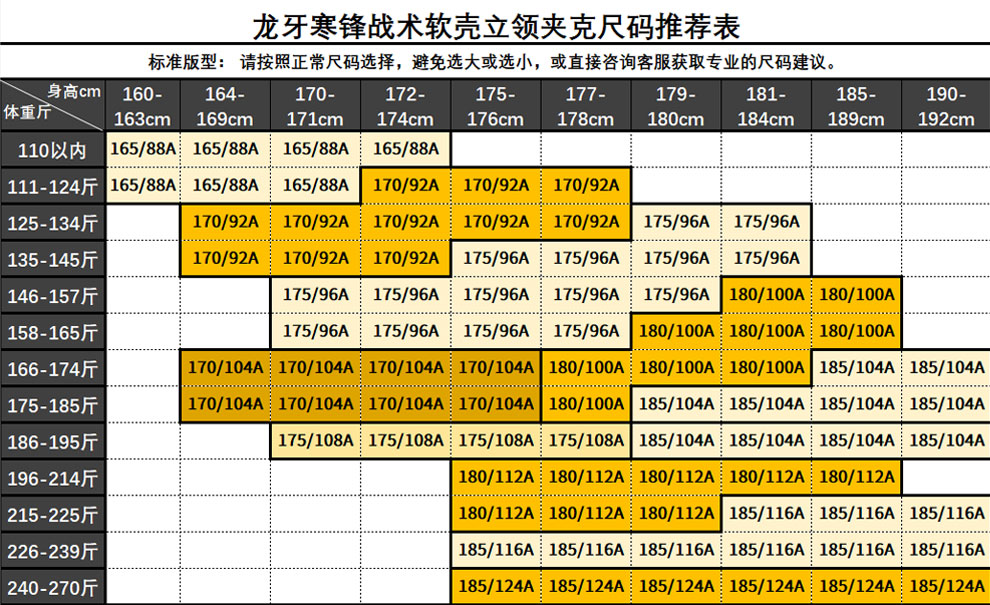Click 185/104A in 186-195斤 row, 185-189cm column
990x605 pixels.
click(857, 440)
